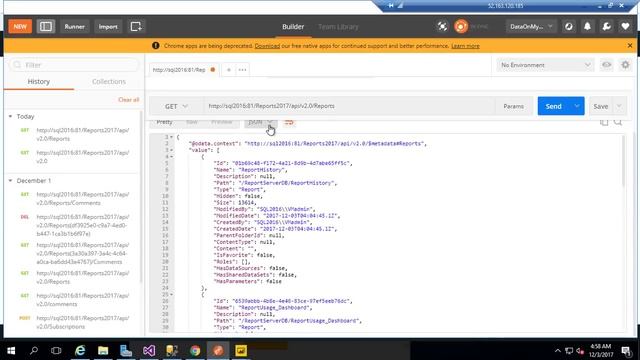The image size is (640, 360).
Task: Open the wrench settings menu
Action: click(x=607, y=27)
